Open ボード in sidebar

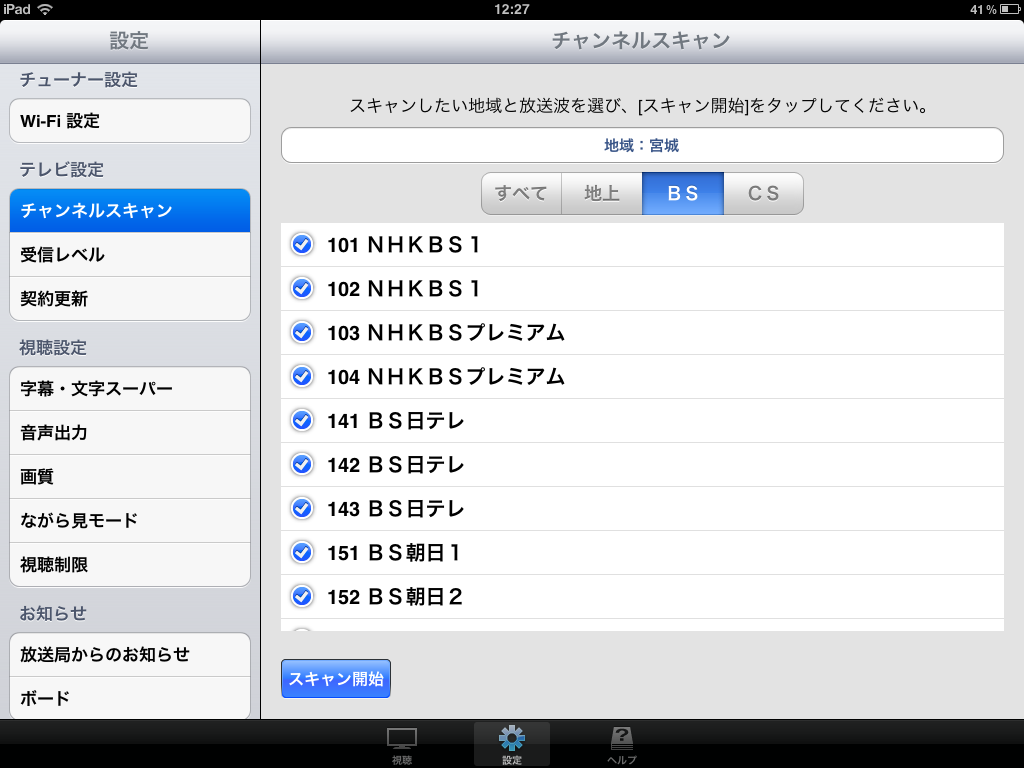coord(130,698)
